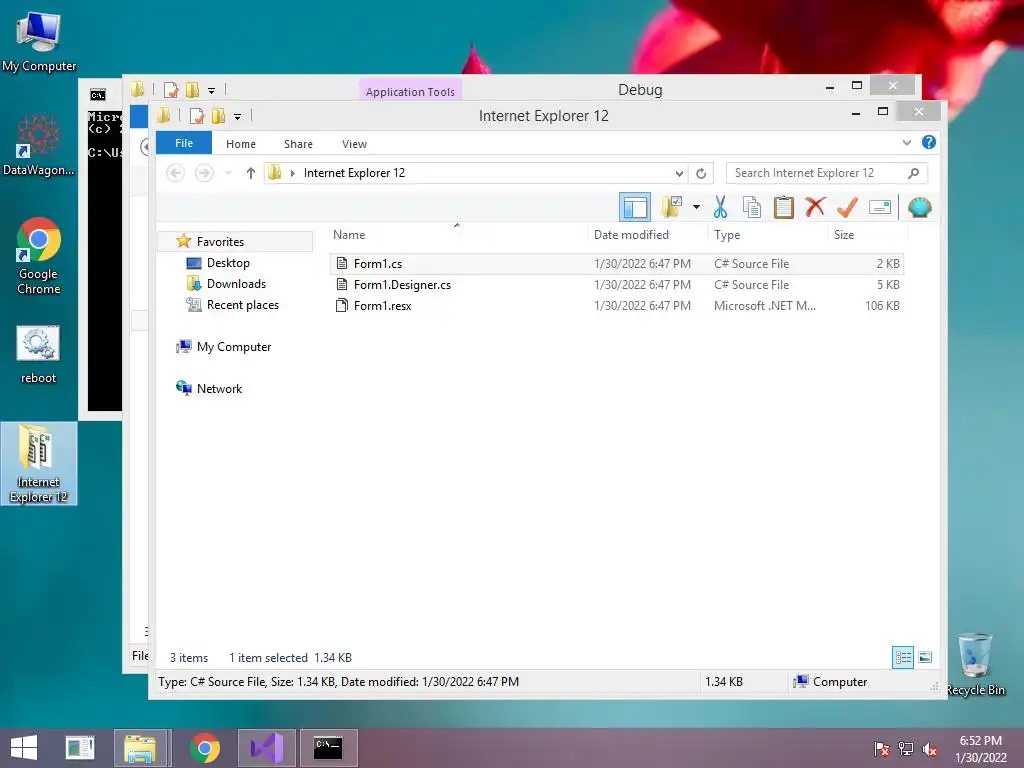Select Network in the navigation pane

click(x=219, y=389)
